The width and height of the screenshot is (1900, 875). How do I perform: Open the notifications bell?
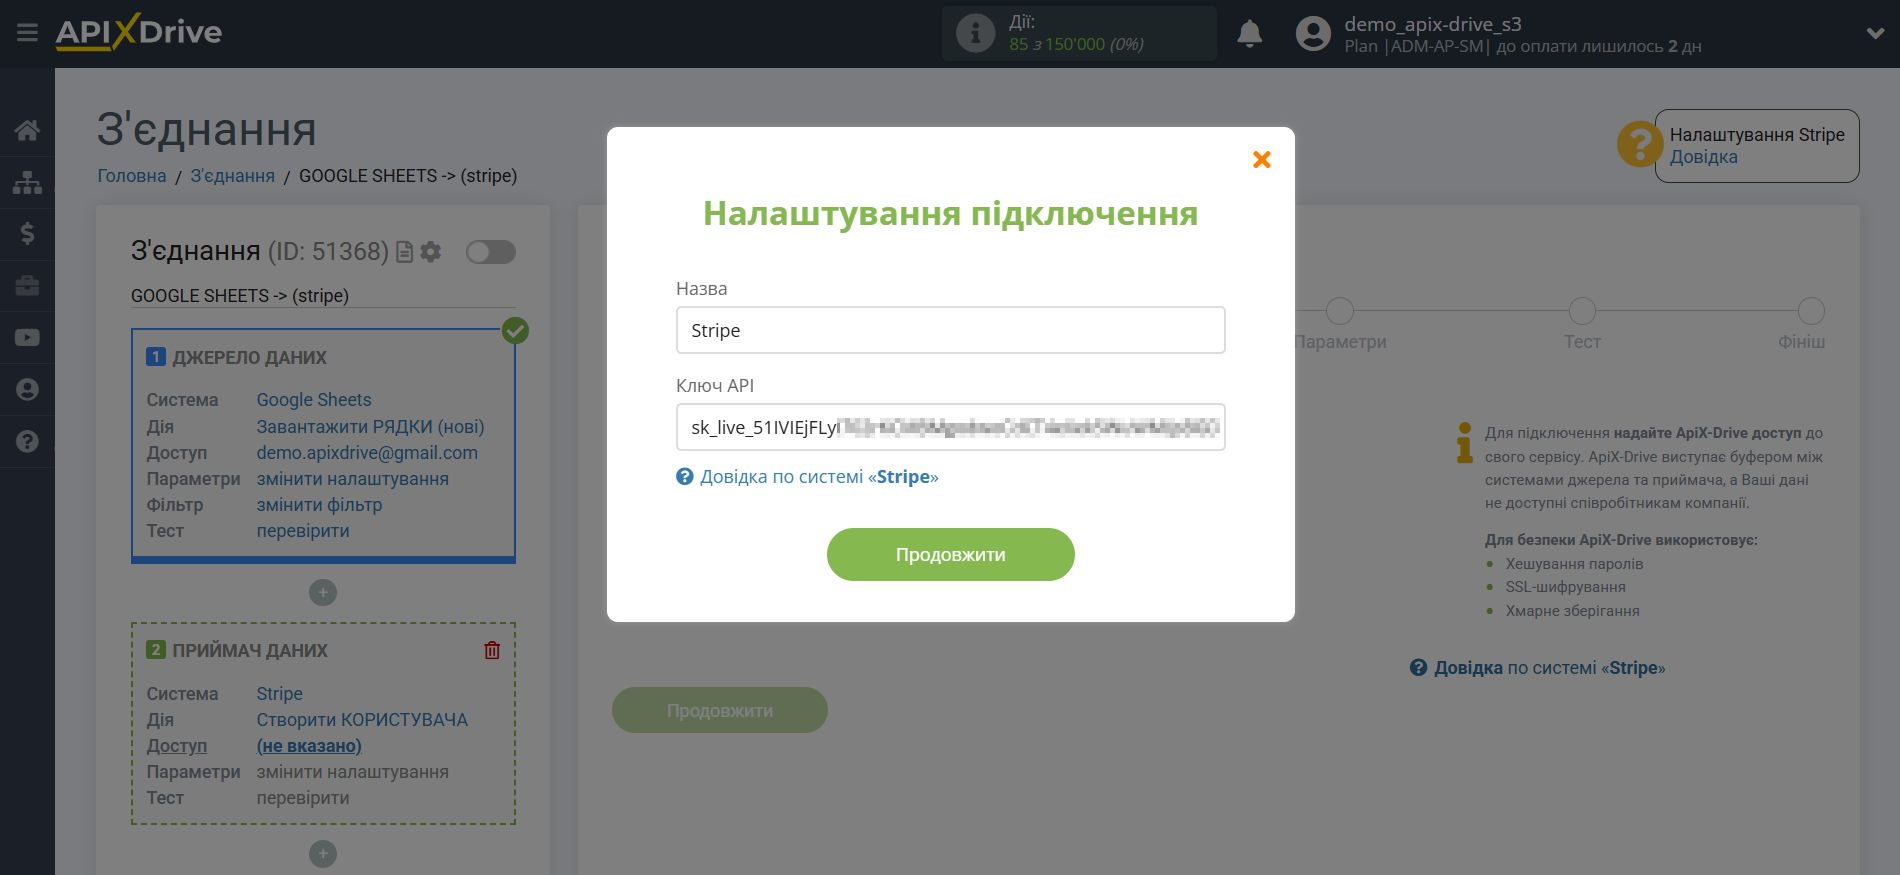coord(1249,34)
